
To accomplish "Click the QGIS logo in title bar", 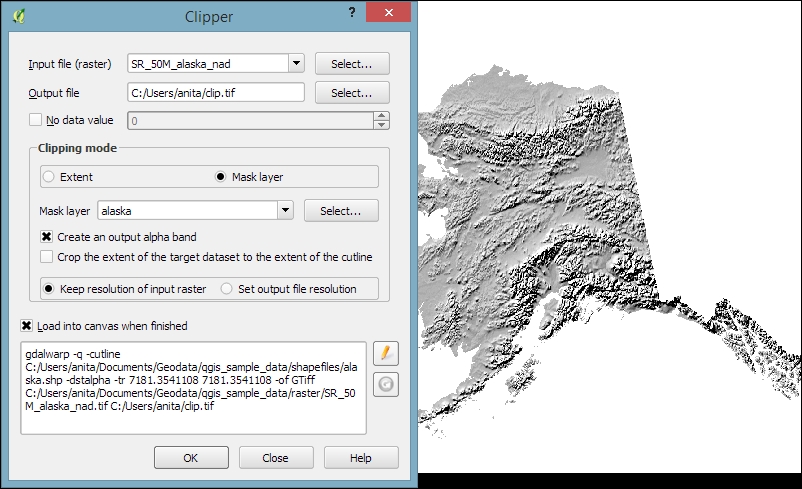I will pos(19,16).
